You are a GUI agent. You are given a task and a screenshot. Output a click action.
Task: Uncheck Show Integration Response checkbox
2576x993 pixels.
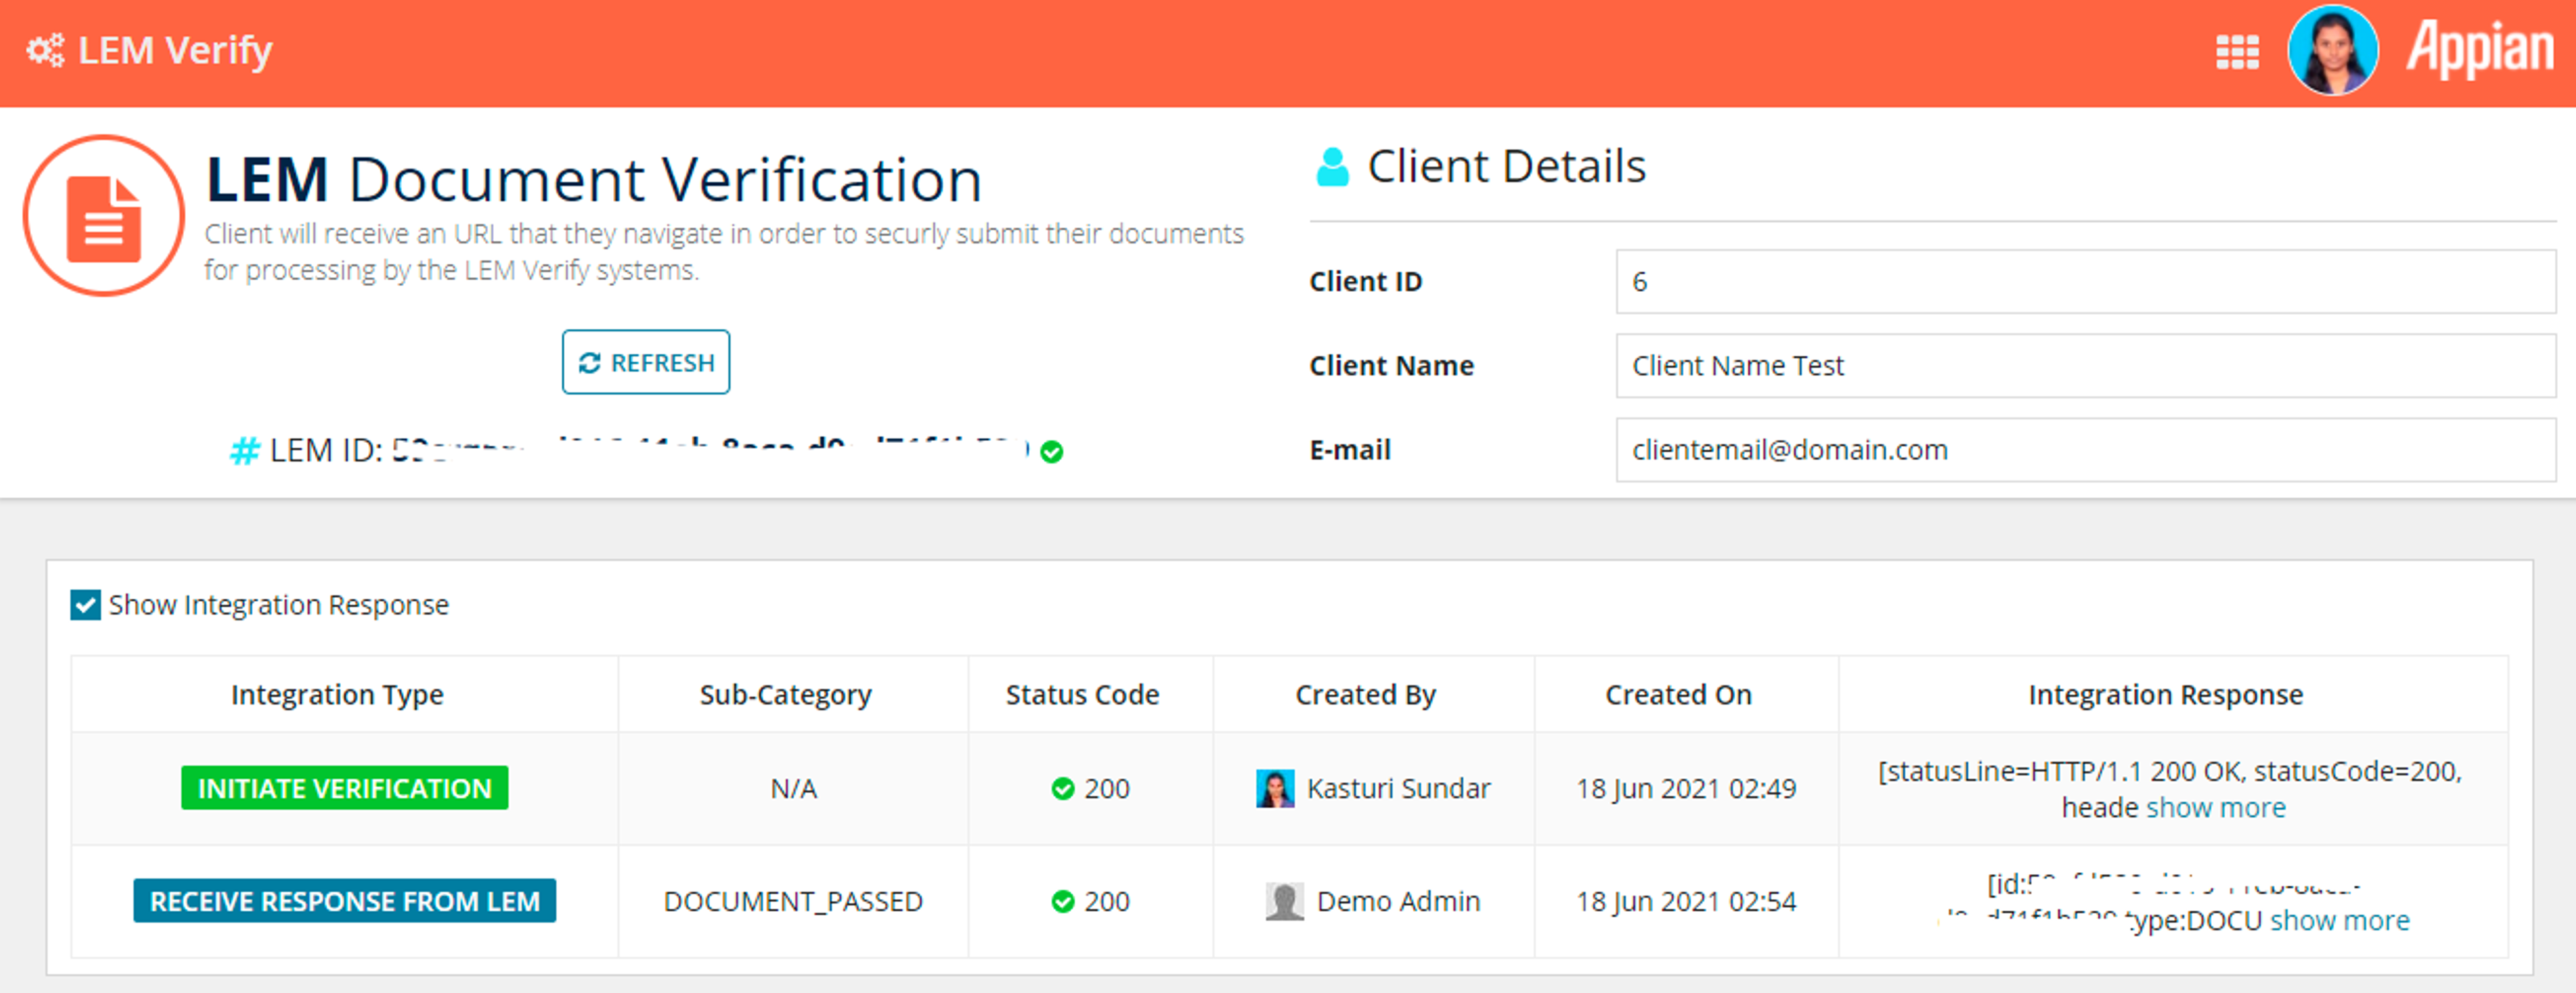(x=85, y=605)
